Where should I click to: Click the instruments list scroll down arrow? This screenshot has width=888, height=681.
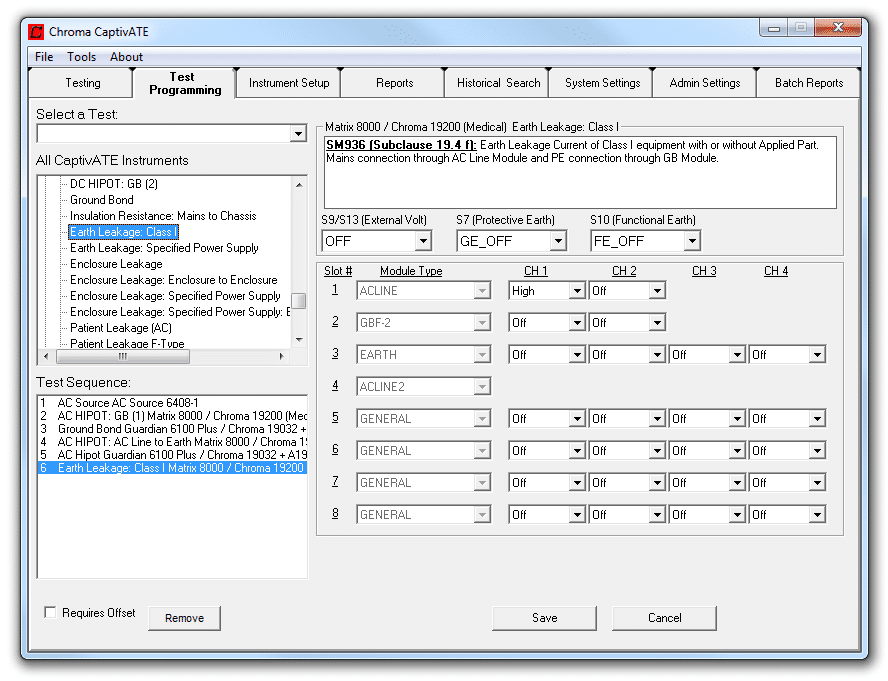click(299, 340)
